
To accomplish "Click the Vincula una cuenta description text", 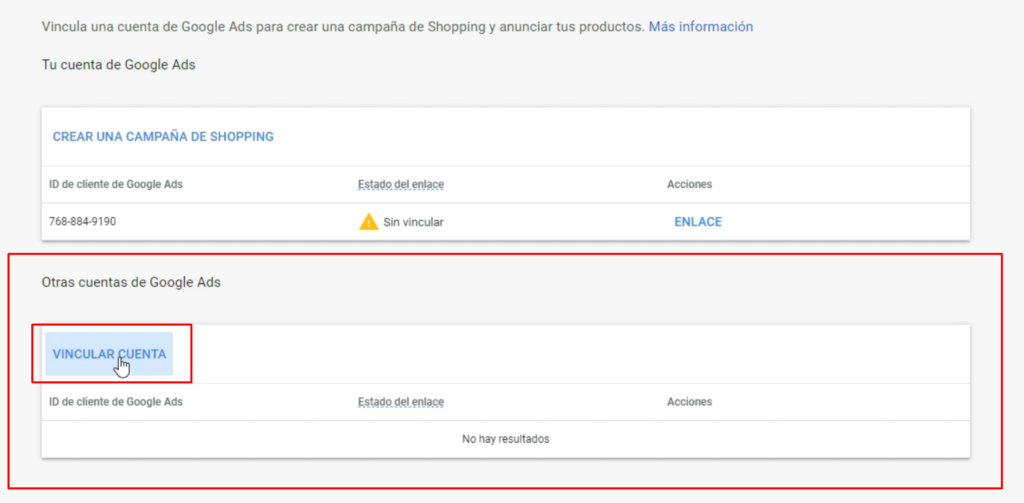I will [343, 27].
